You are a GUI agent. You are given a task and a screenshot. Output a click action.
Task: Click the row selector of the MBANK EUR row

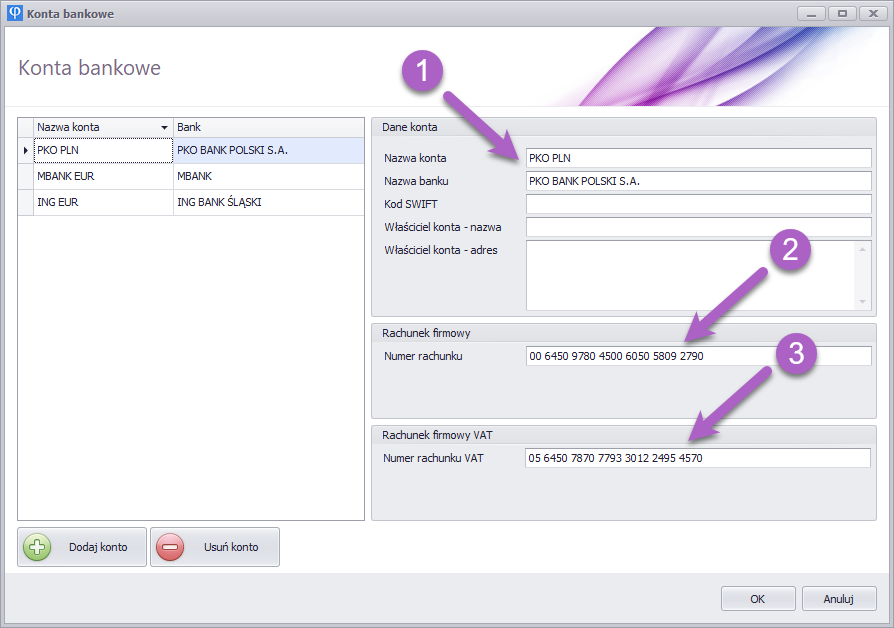point(26,176)
